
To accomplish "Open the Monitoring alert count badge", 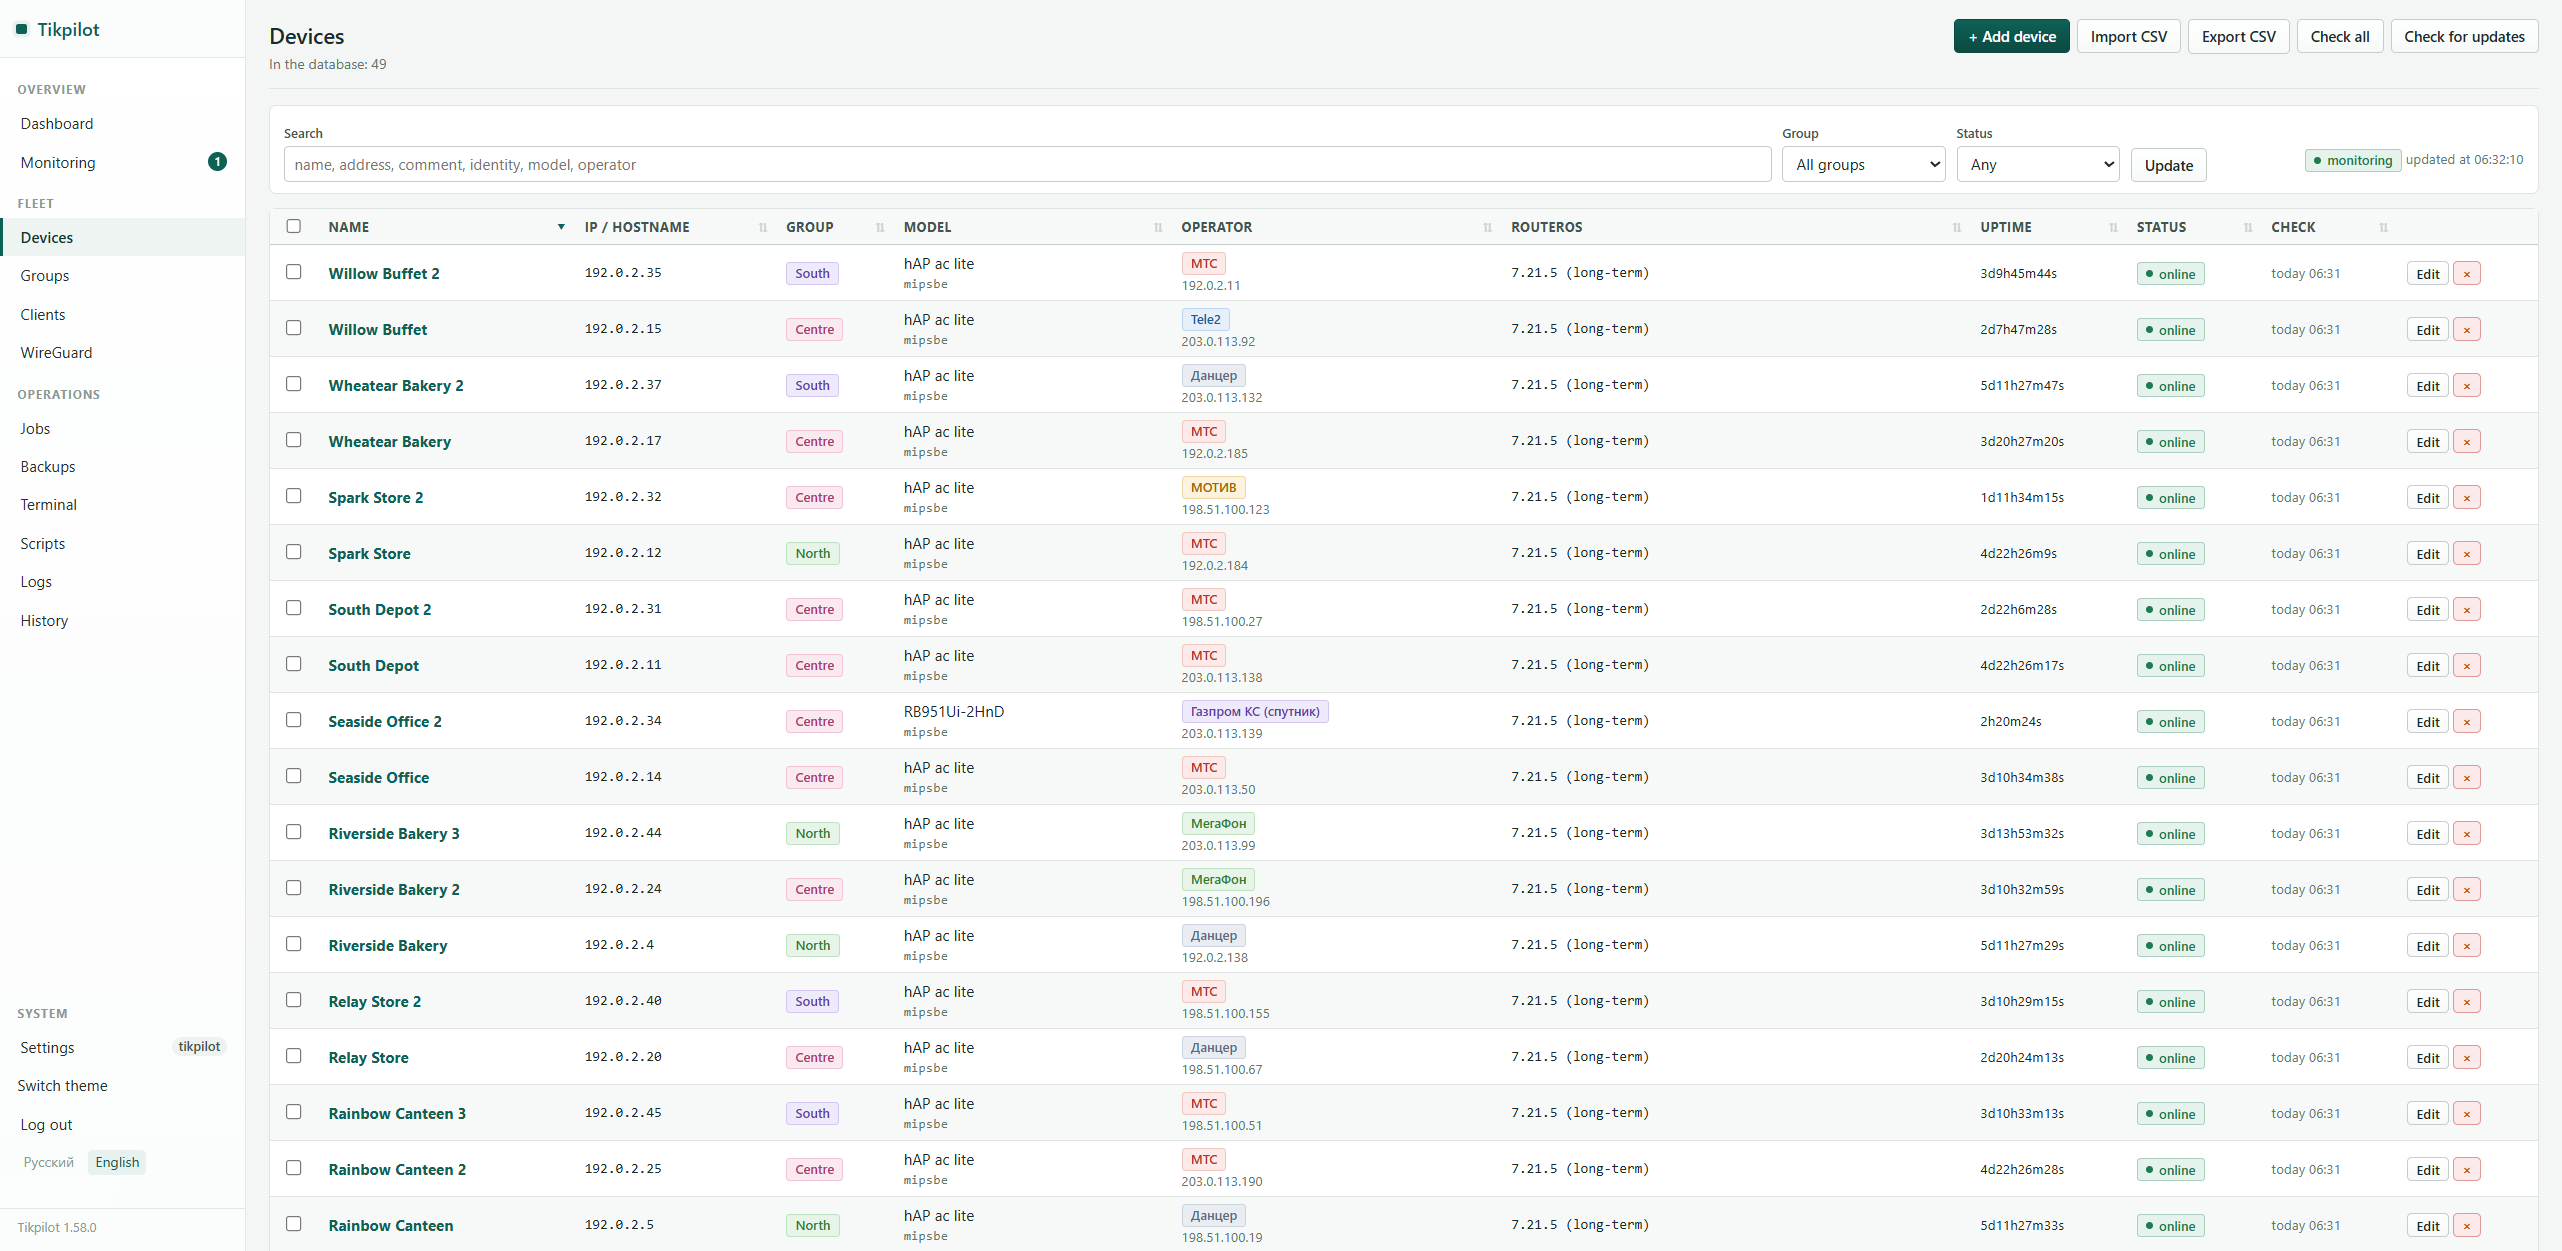I will [x=217, y=162].
